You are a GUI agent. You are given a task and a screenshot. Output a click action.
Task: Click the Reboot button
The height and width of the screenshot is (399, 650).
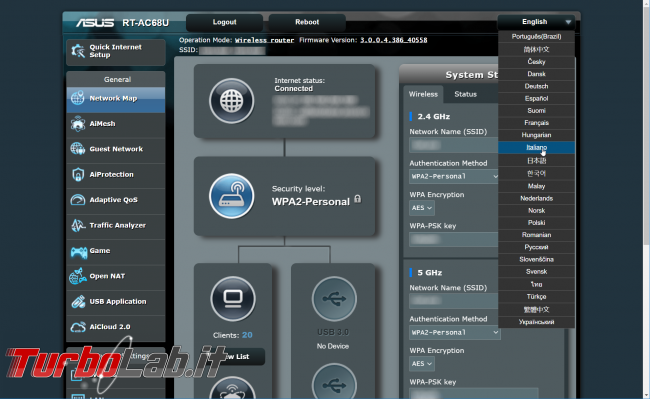[x=307, y=22]
